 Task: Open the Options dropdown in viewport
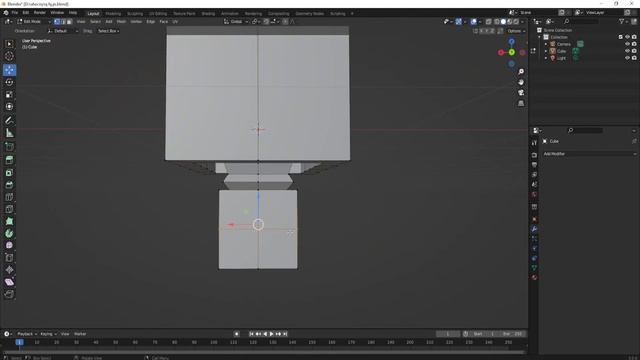pyautogui.click(x=516, y=31)
